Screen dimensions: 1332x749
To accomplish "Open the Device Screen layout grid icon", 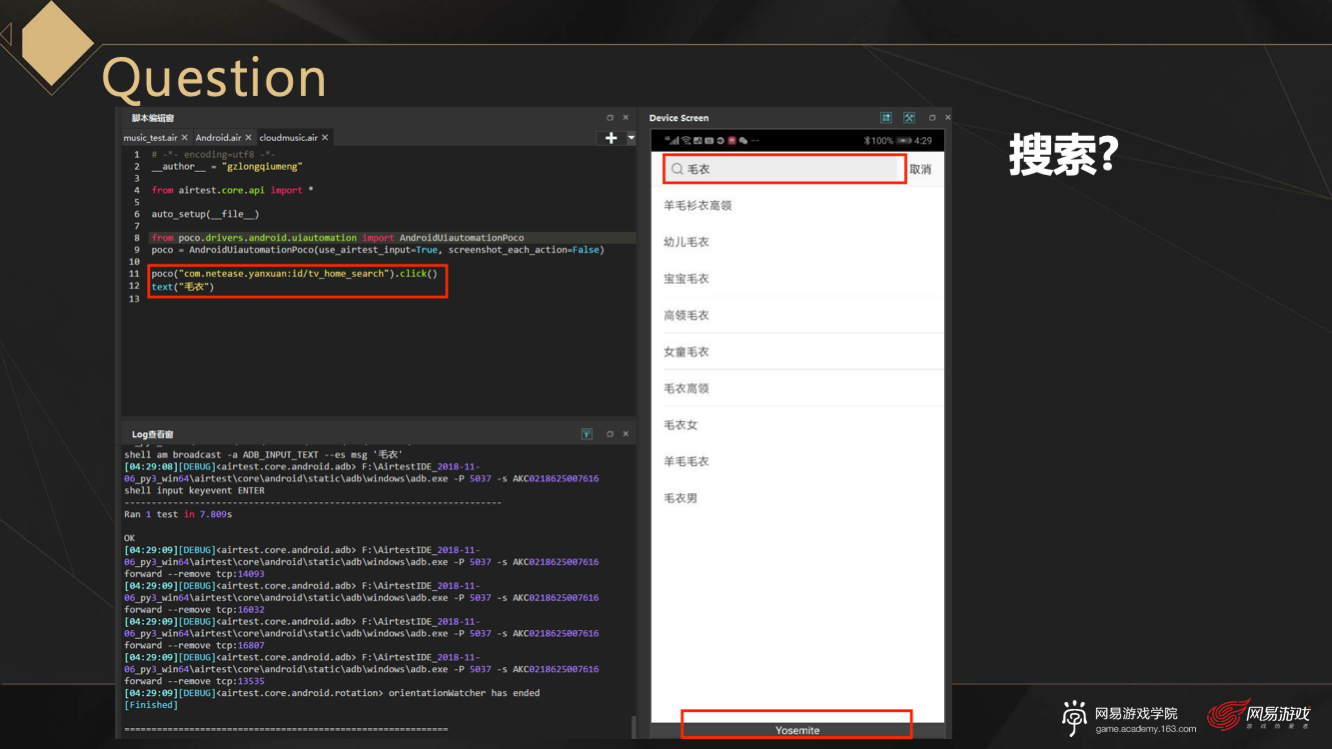I will click(886, 118).
